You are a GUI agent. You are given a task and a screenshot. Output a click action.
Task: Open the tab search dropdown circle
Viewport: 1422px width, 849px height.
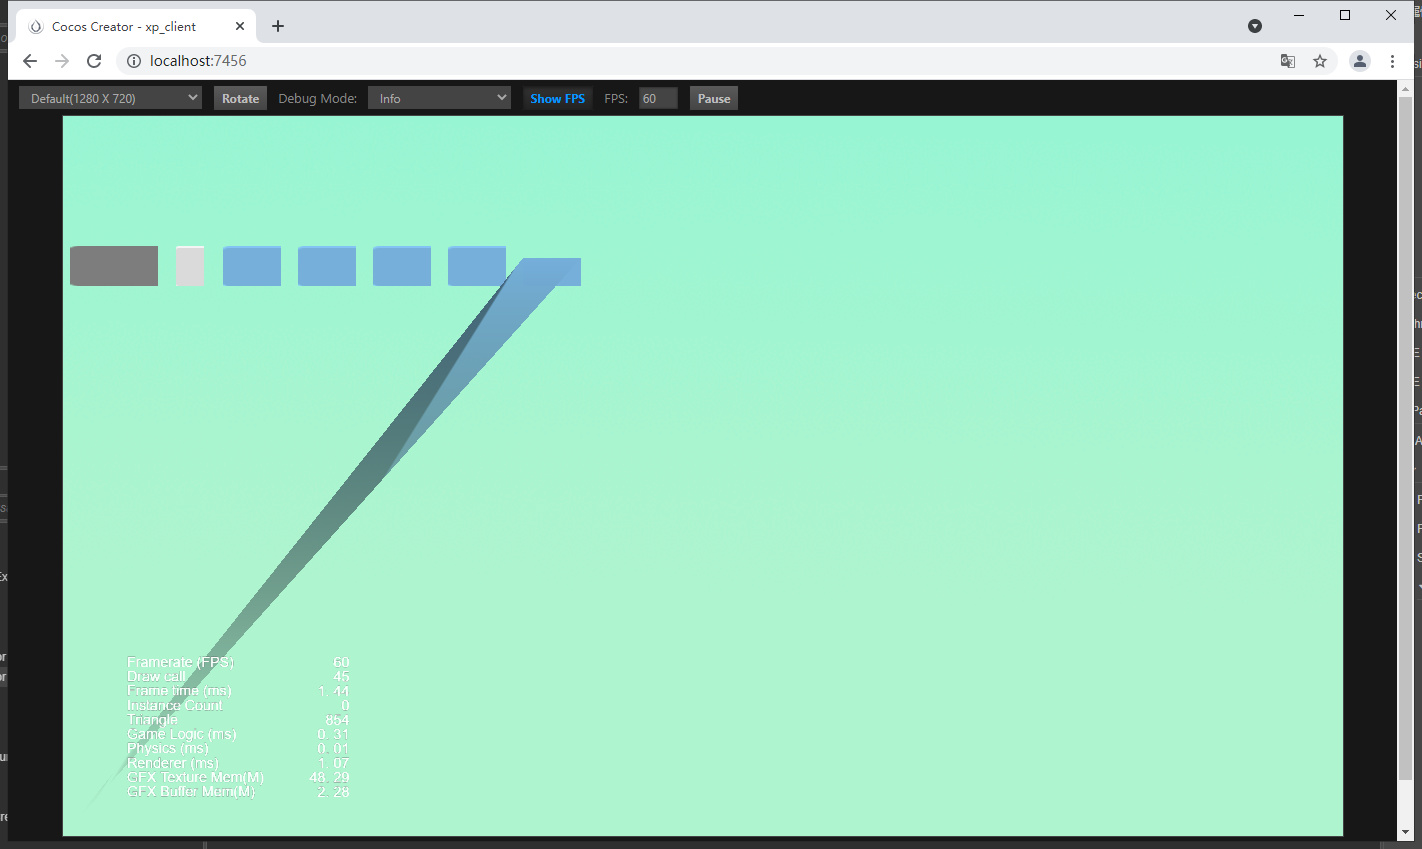1255,26
